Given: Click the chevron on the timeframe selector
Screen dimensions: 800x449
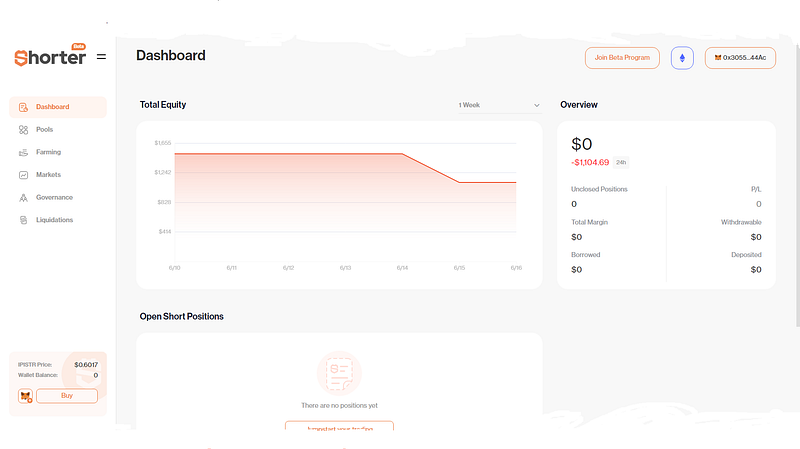Looking at the screenshot, I should [x=537, y=105].
